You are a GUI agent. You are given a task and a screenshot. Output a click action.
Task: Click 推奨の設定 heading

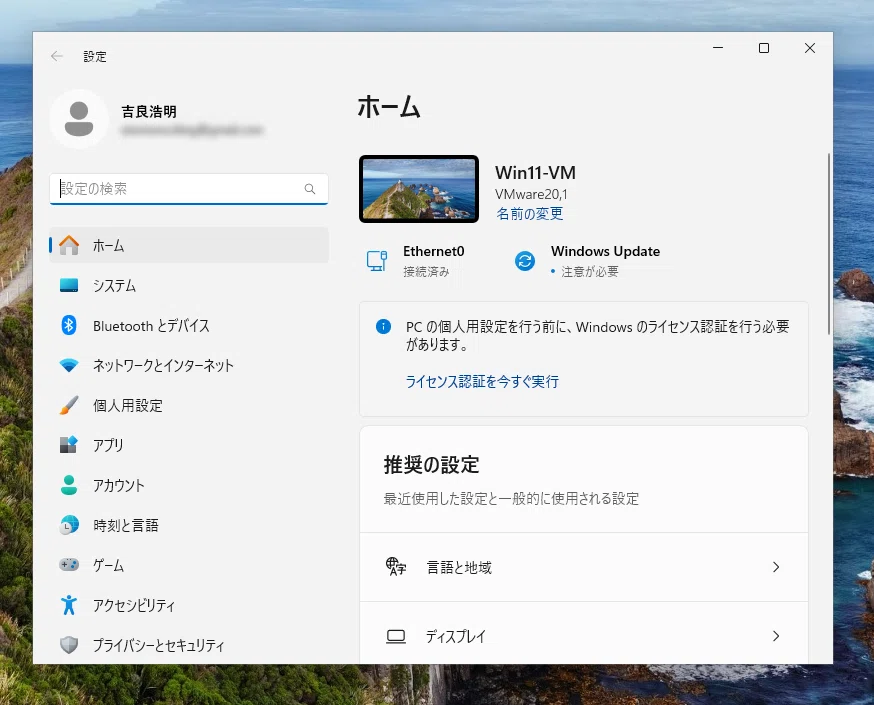pyautogui.click(x=431, y=465)
